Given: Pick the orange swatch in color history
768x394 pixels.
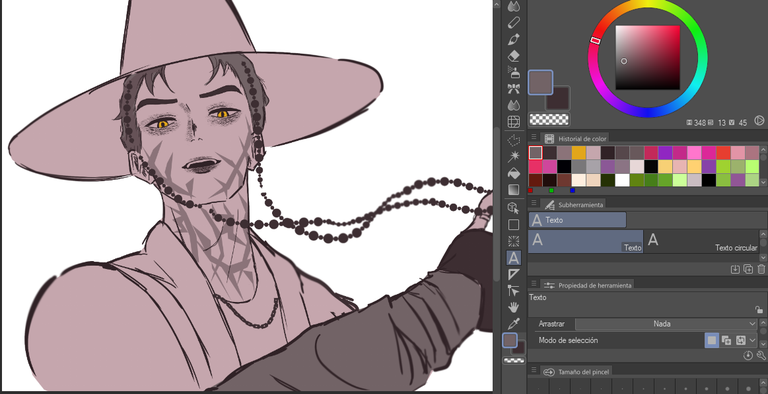Looking at the screenshot, I should pos(578,152).
